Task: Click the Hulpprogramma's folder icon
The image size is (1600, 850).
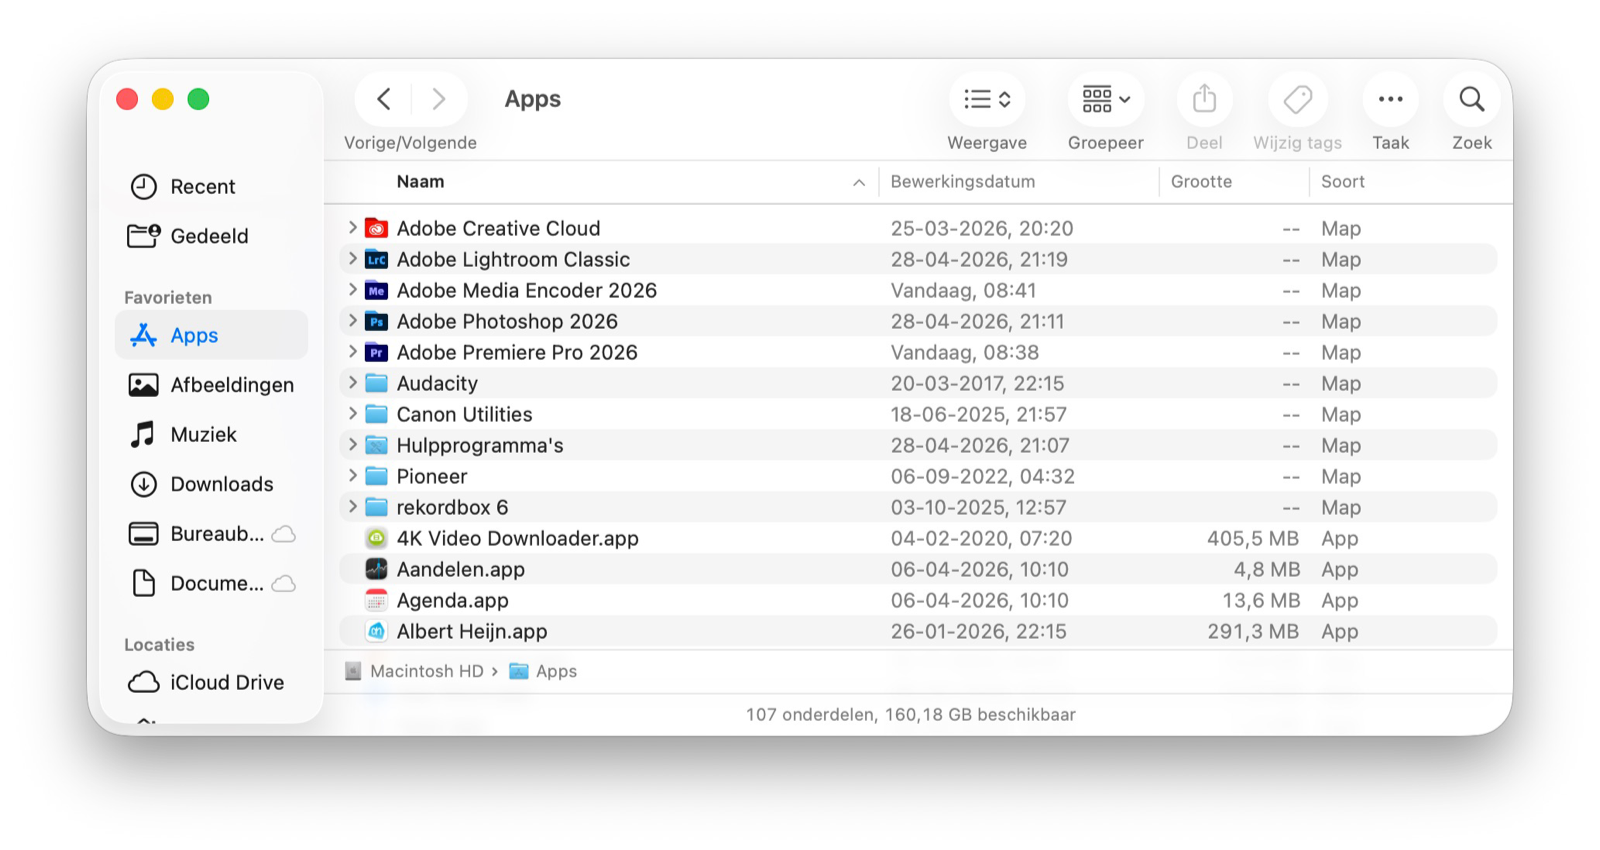Action: click(x=376, y=445)
